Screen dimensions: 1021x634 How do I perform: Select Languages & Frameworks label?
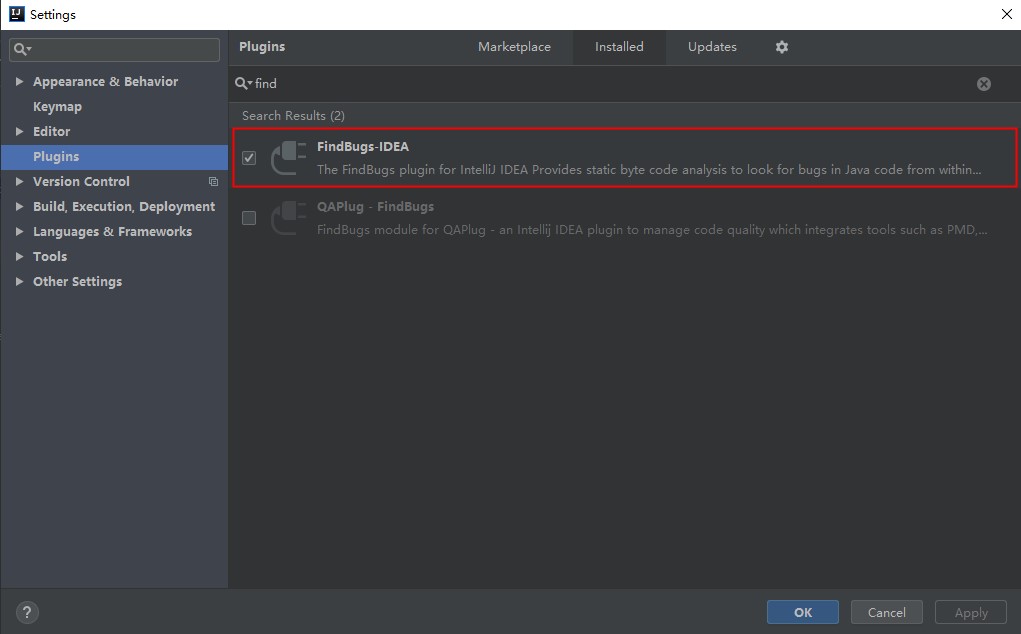(x=113, y=232)
